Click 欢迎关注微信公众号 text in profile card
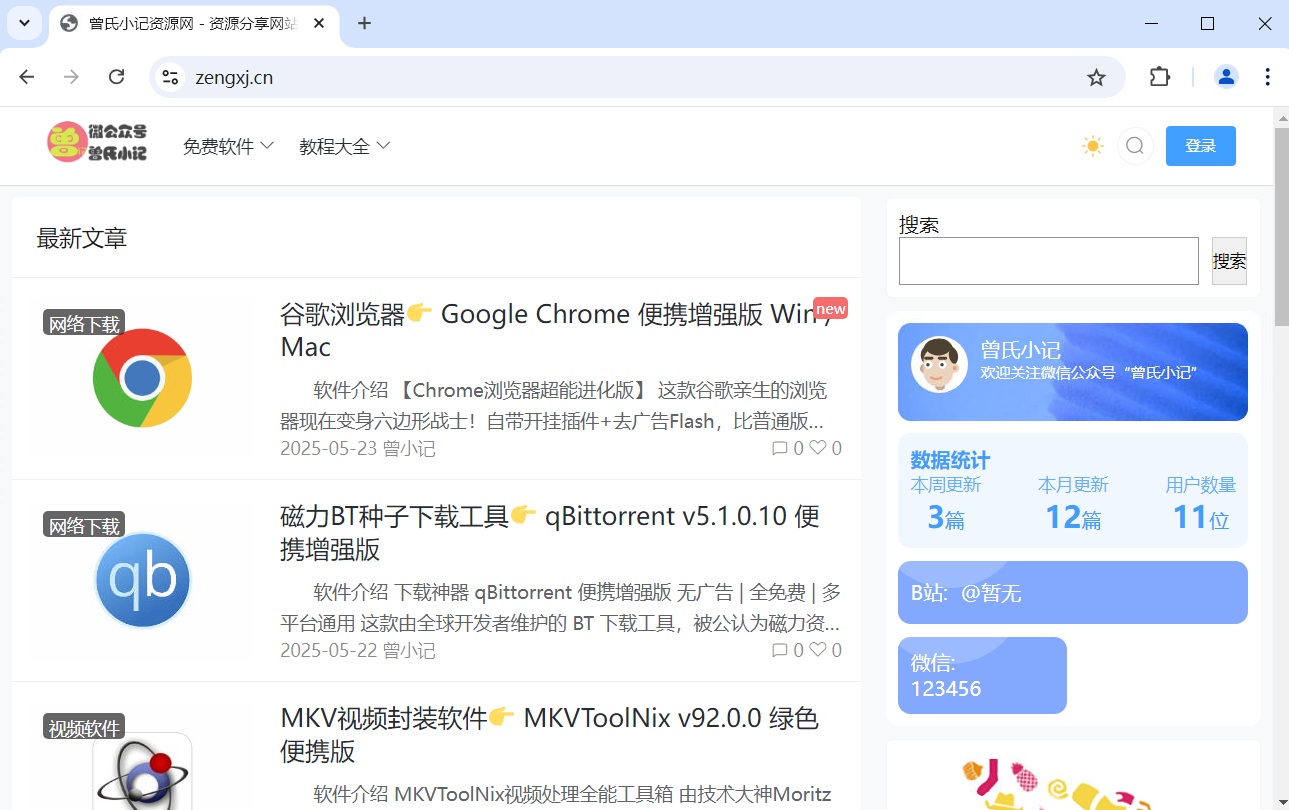1289x810 pixels. click(1089, 372)
